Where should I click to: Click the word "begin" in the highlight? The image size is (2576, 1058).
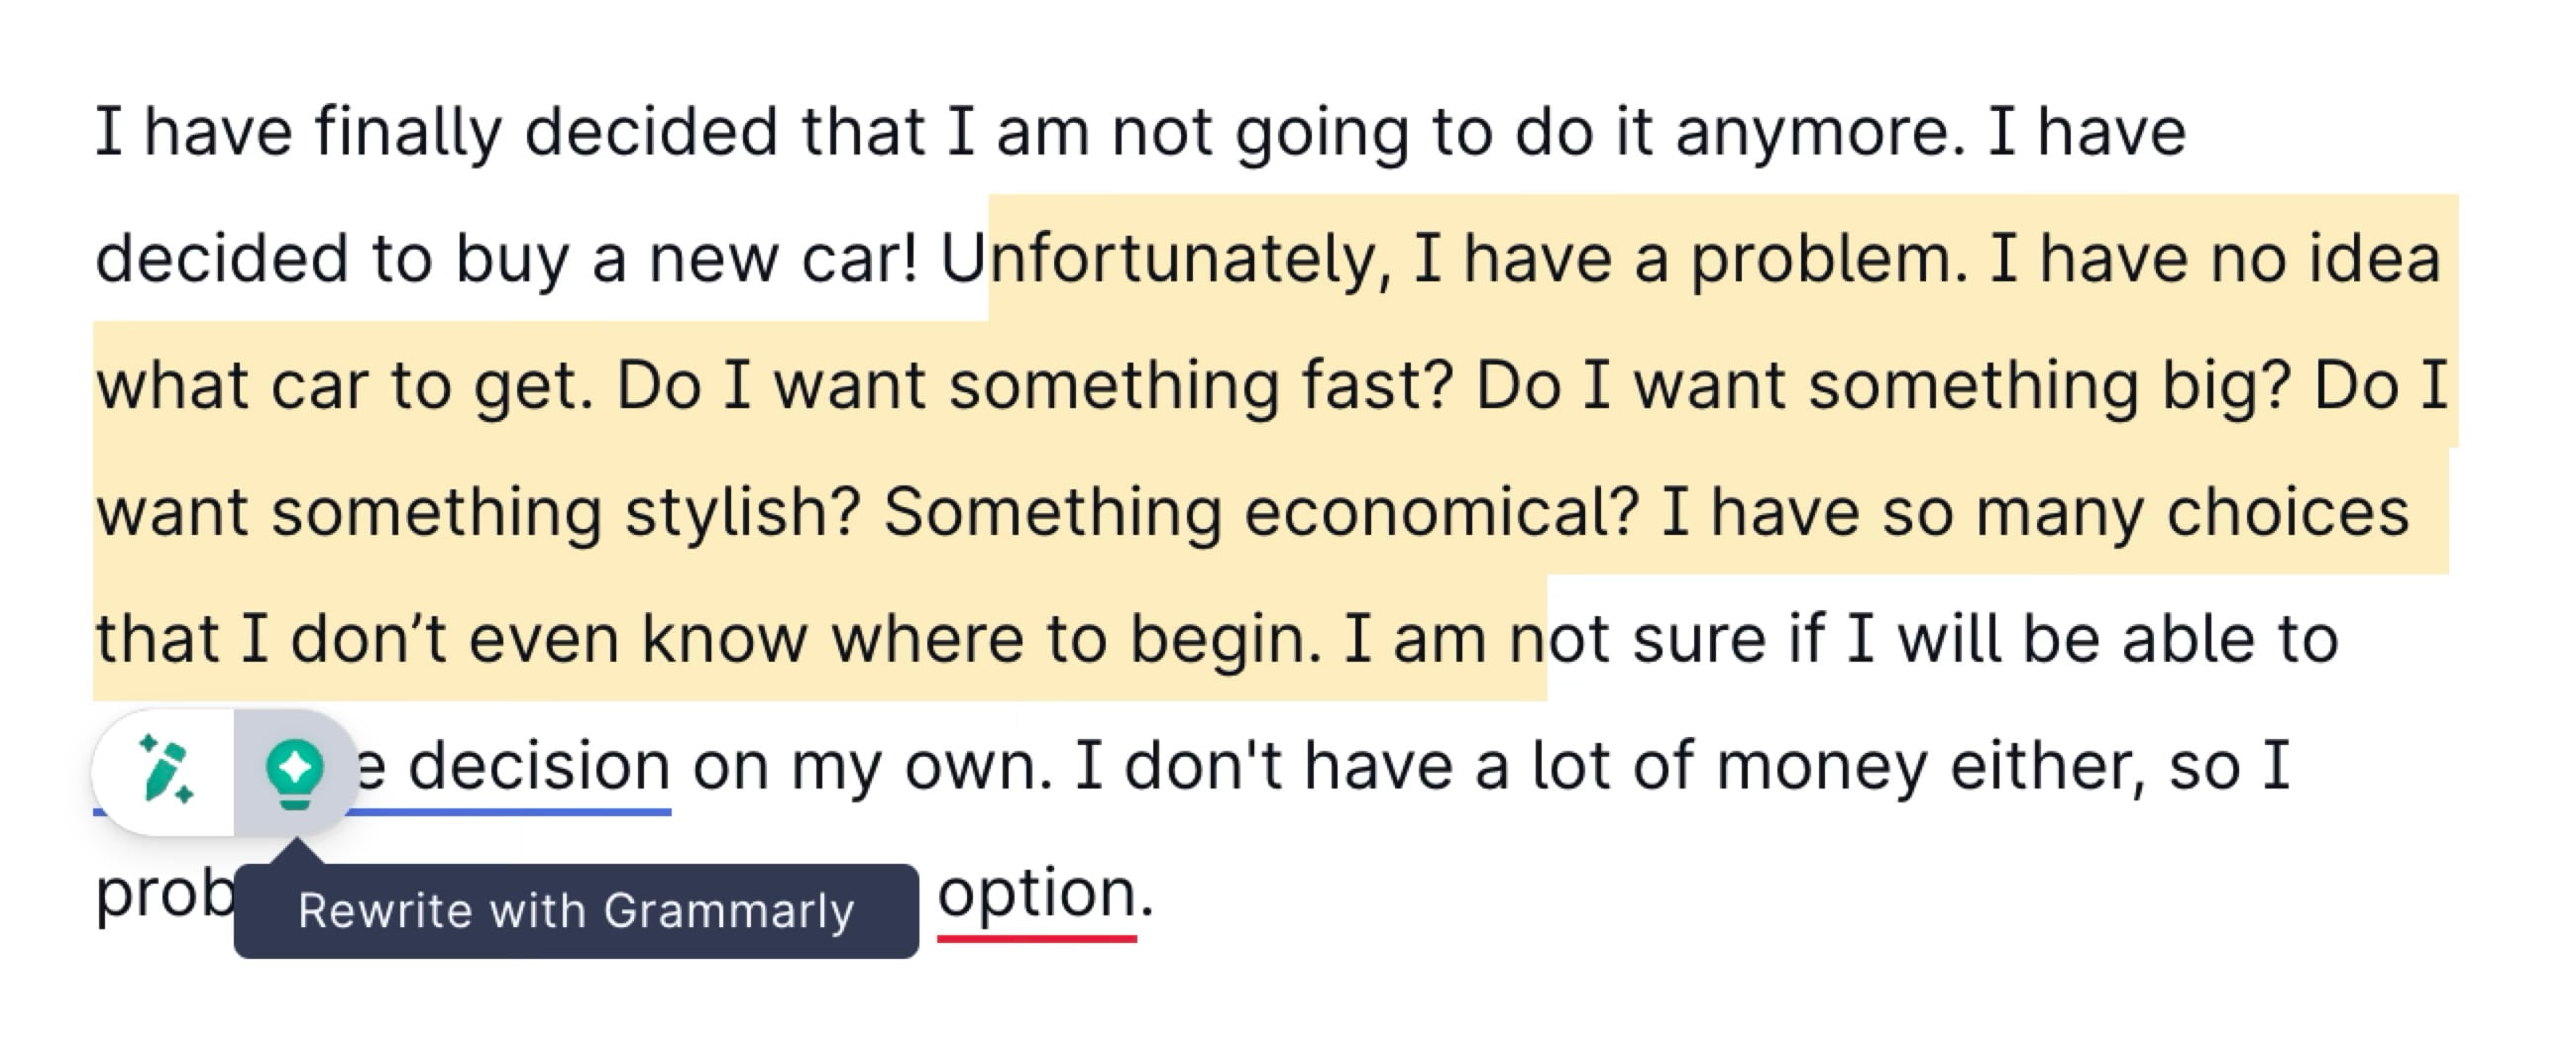[x=1224, y=639]
